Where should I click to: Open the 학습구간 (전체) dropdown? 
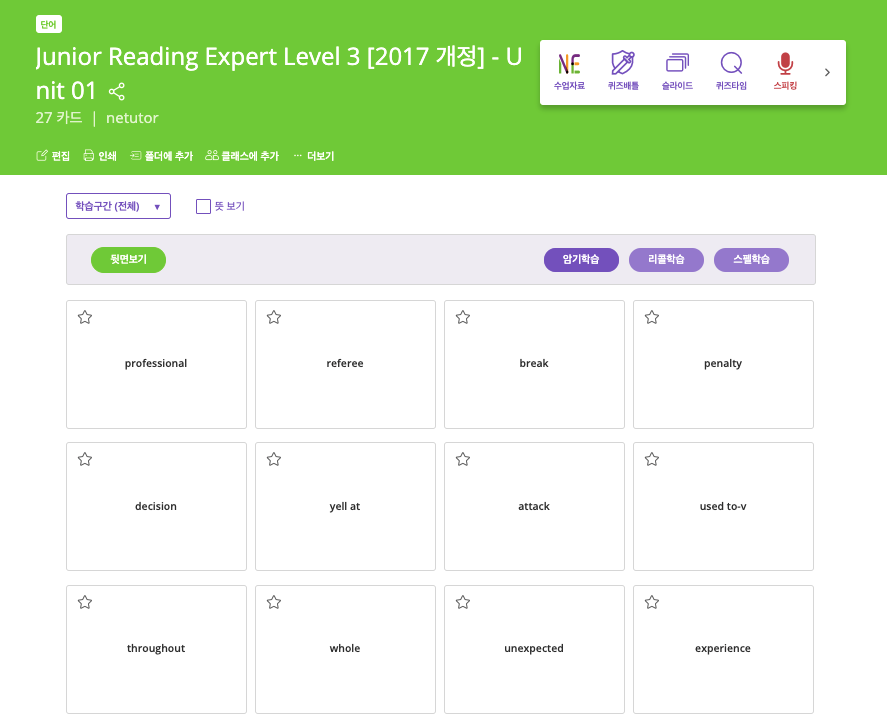click(118, 206)
